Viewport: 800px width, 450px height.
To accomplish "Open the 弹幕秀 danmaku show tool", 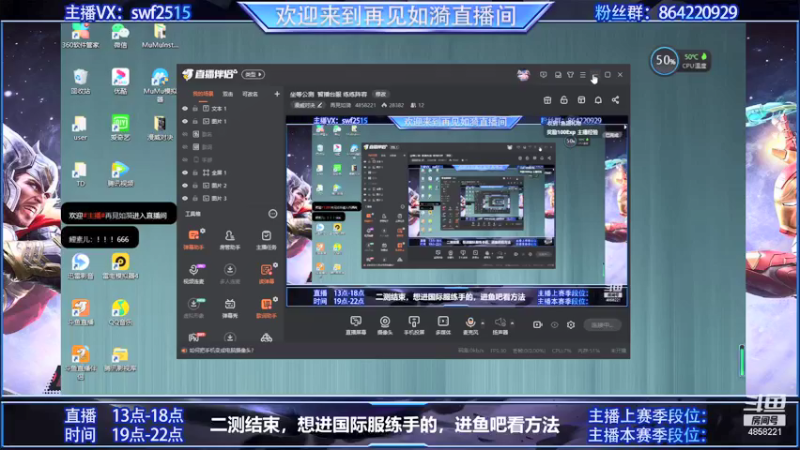I will pos(230,308).
